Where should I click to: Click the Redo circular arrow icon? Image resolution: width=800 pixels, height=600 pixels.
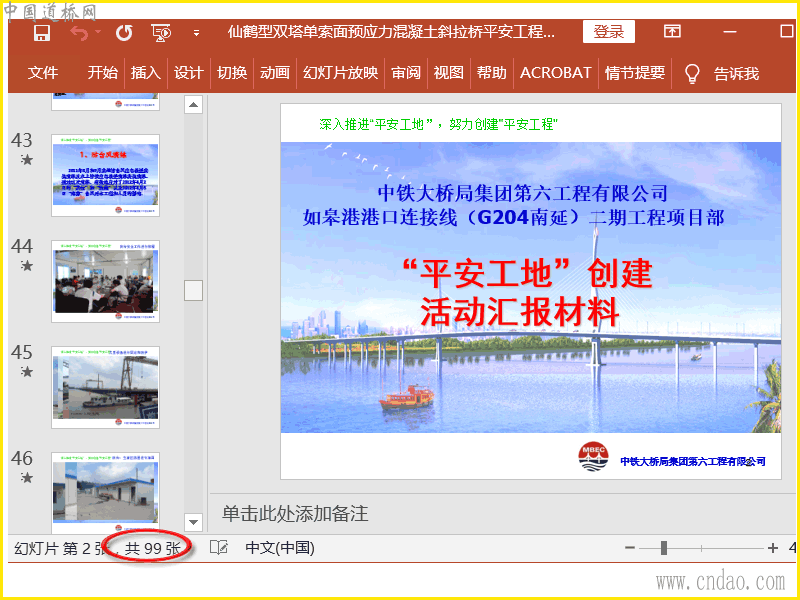(x=124, y=33)
